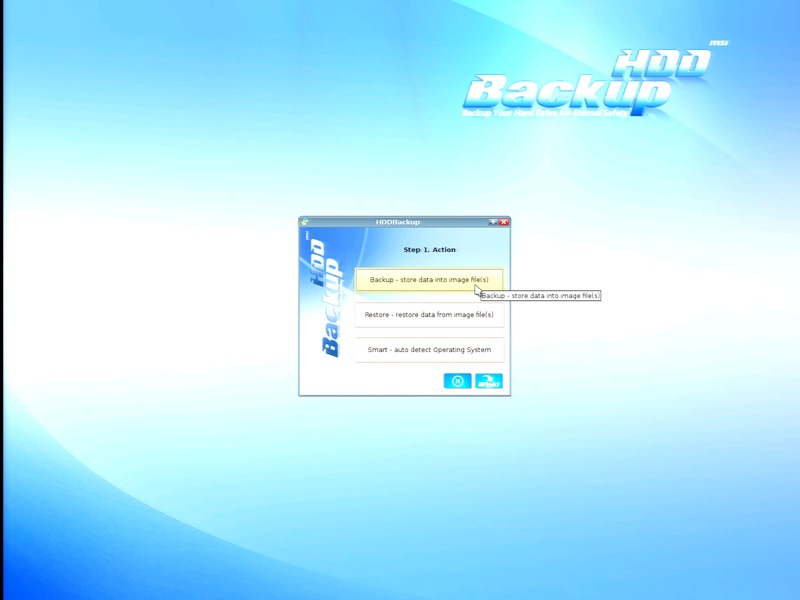This screenshot has width=800, height=600.
Task: Click the blue arrow next-step icon button
Action: coord(489,381)
